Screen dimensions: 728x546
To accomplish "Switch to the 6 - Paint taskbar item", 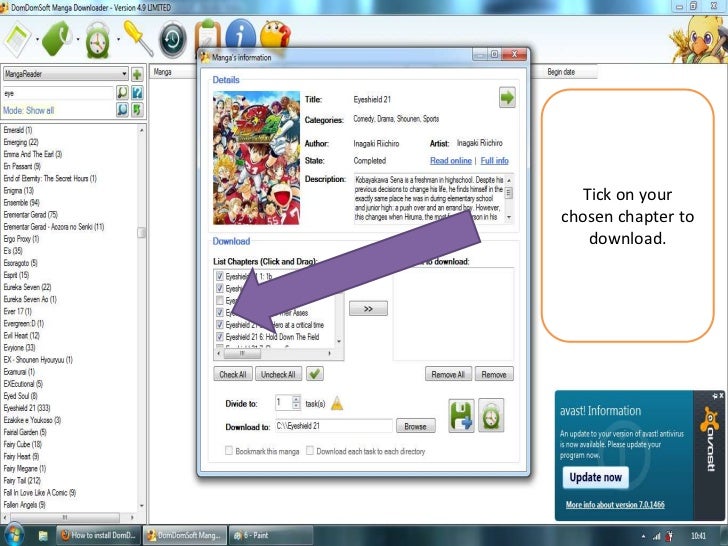I will 270,535.
